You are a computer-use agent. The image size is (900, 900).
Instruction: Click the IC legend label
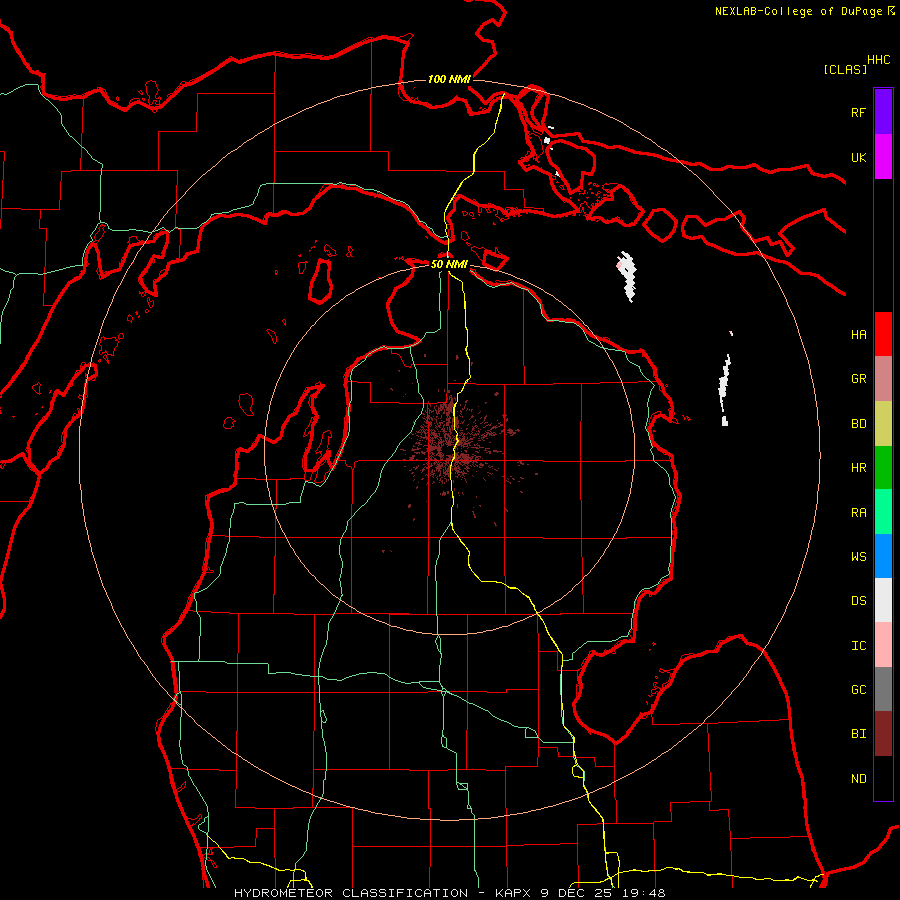[858, 646]
